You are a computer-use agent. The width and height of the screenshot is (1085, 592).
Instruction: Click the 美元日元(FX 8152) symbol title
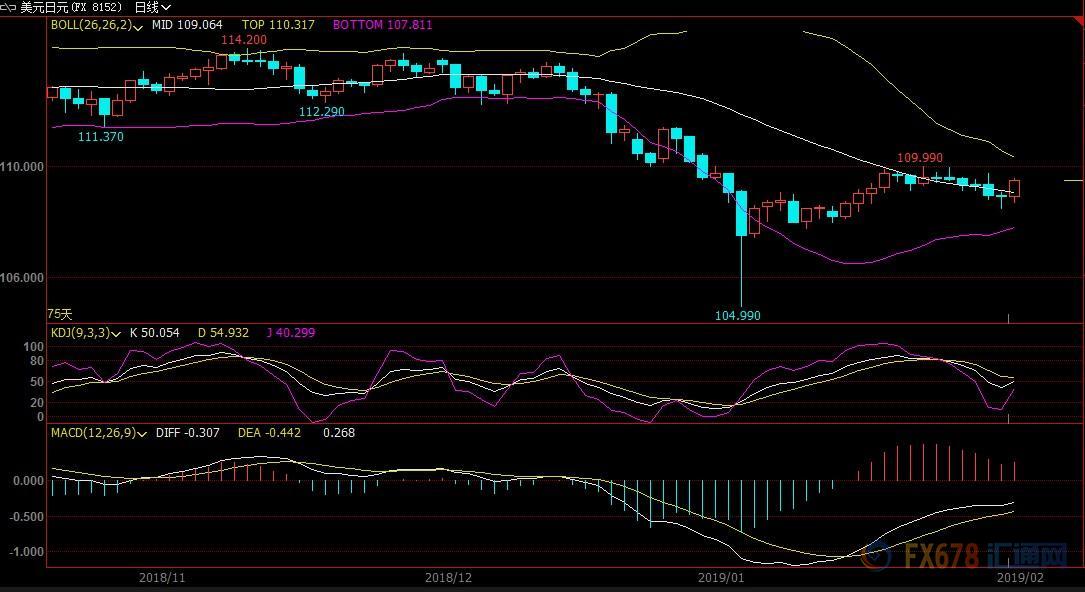pyautogui.click(x=72, y=8)
